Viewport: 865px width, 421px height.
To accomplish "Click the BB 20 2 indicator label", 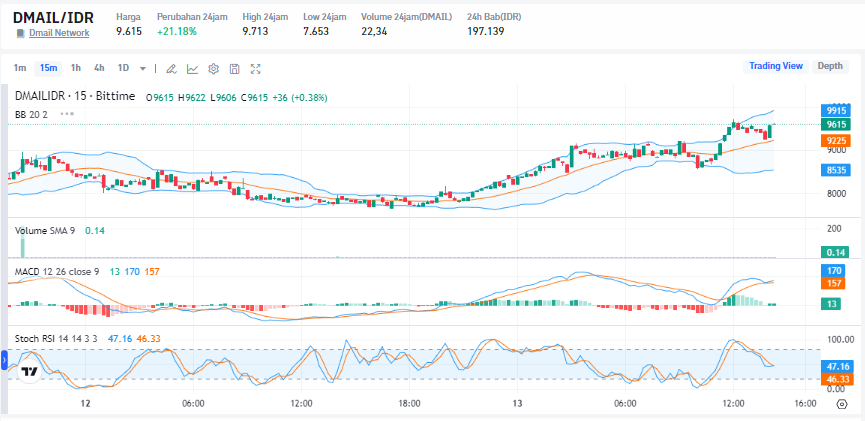I will tap(33, 114).
